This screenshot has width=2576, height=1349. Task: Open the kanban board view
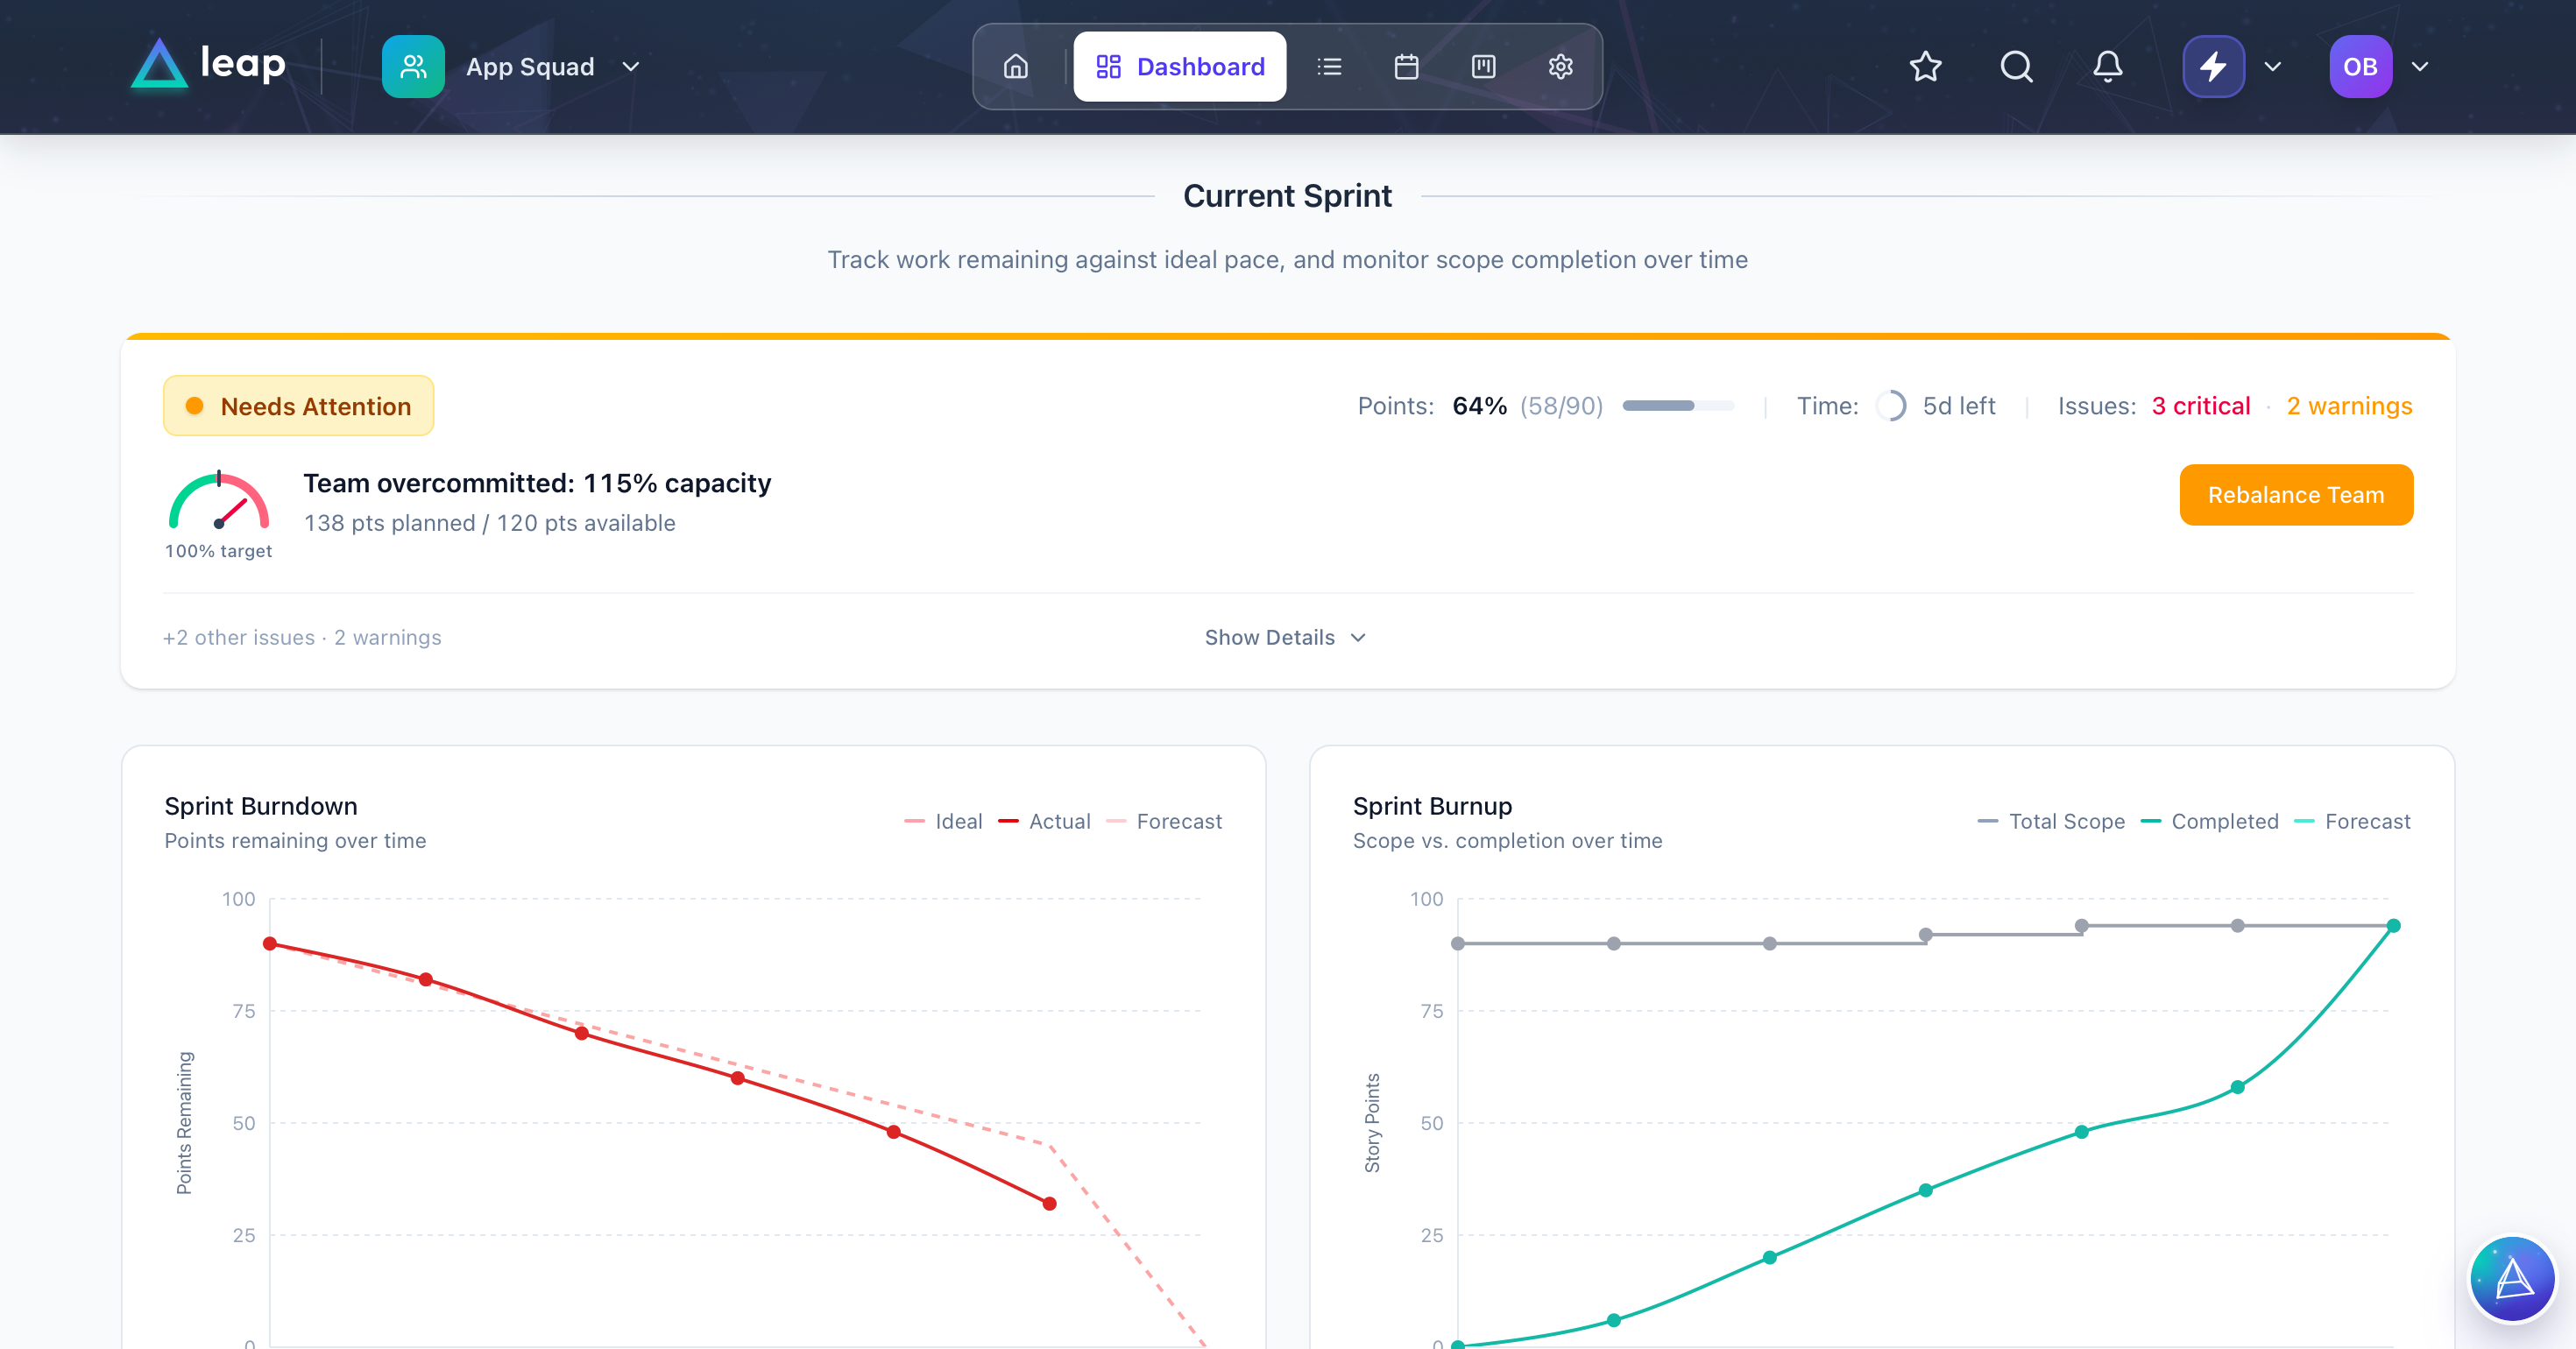[1483, 66]
